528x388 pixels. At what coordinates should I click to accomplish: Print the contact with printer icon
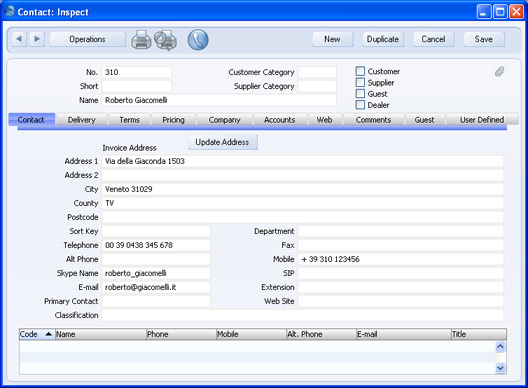click(x=141, y=40)
